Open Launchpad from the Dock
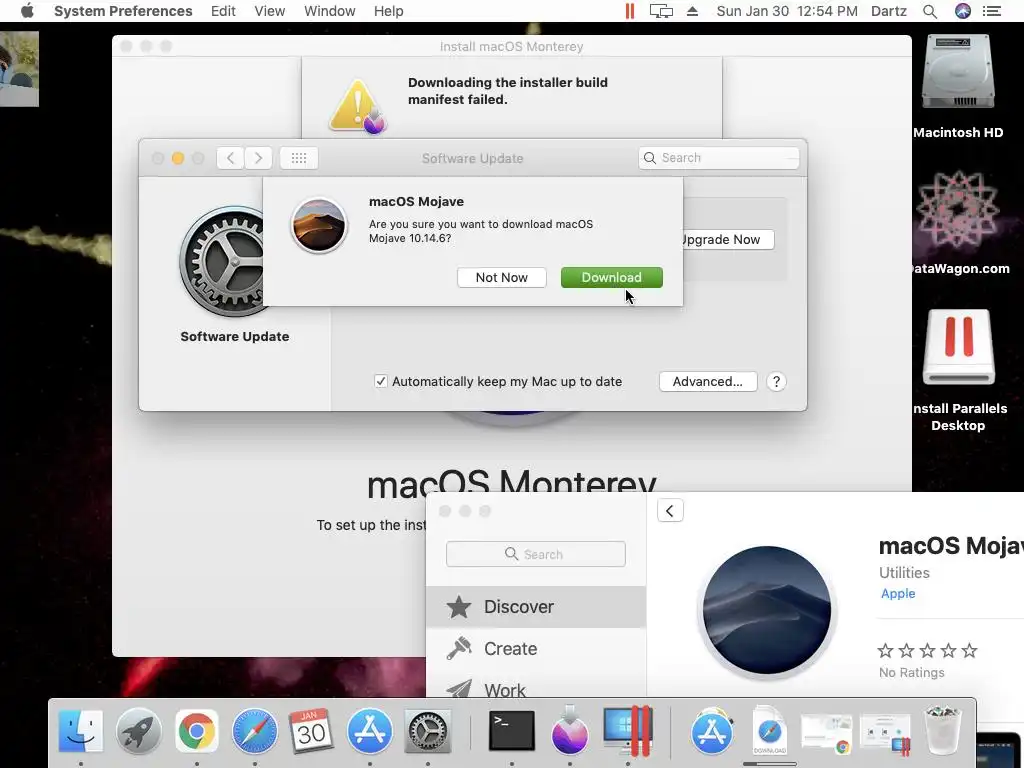This screenshot has height=768, width=1024. pos(138,731)
